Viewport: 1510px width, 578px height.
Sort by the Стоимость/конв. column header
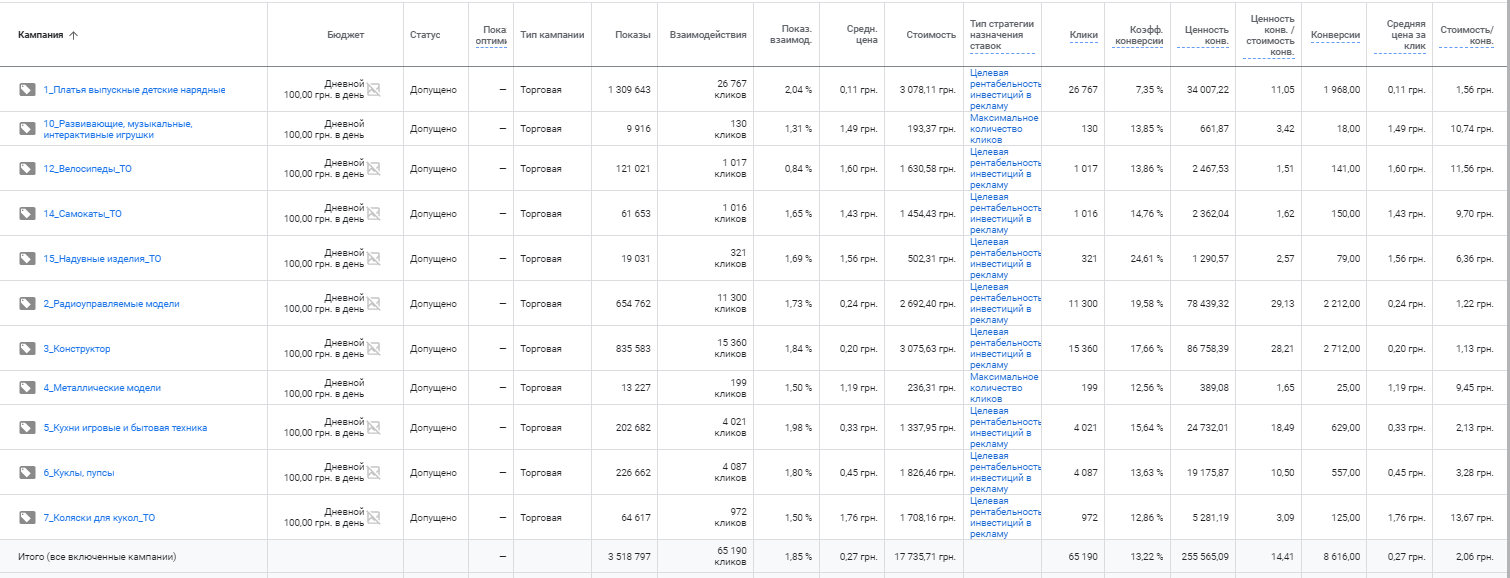1466,35
